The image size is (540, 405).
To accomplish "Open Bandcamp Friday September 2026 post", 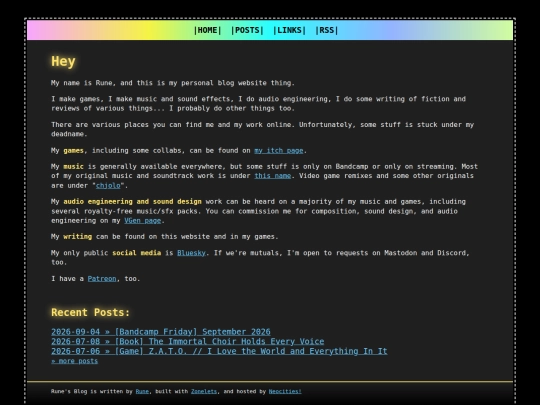I will click(x=161, y=332).
